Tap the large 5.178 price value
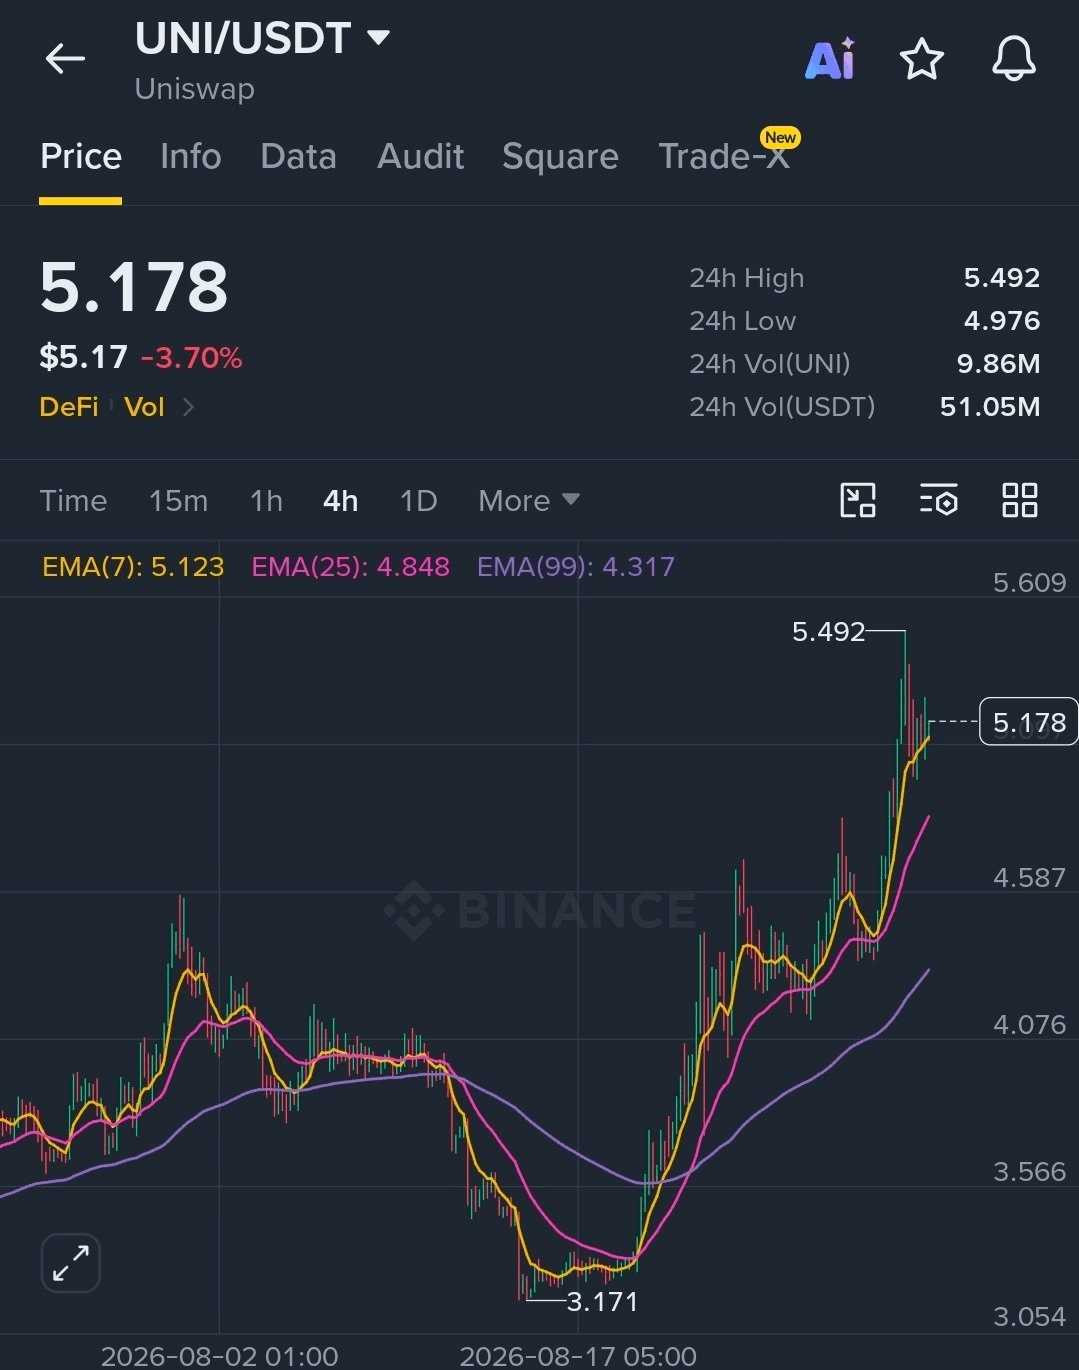 134,287
